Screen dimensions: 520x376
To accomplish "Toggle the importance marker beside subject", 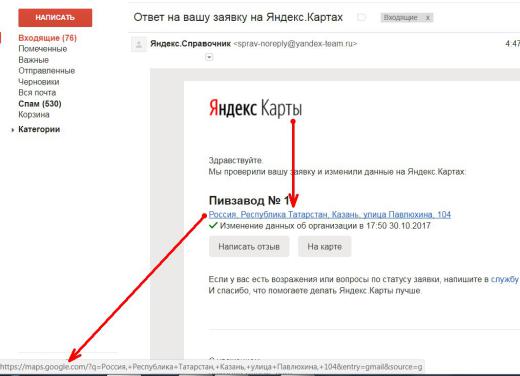I will tap(361, 17).
